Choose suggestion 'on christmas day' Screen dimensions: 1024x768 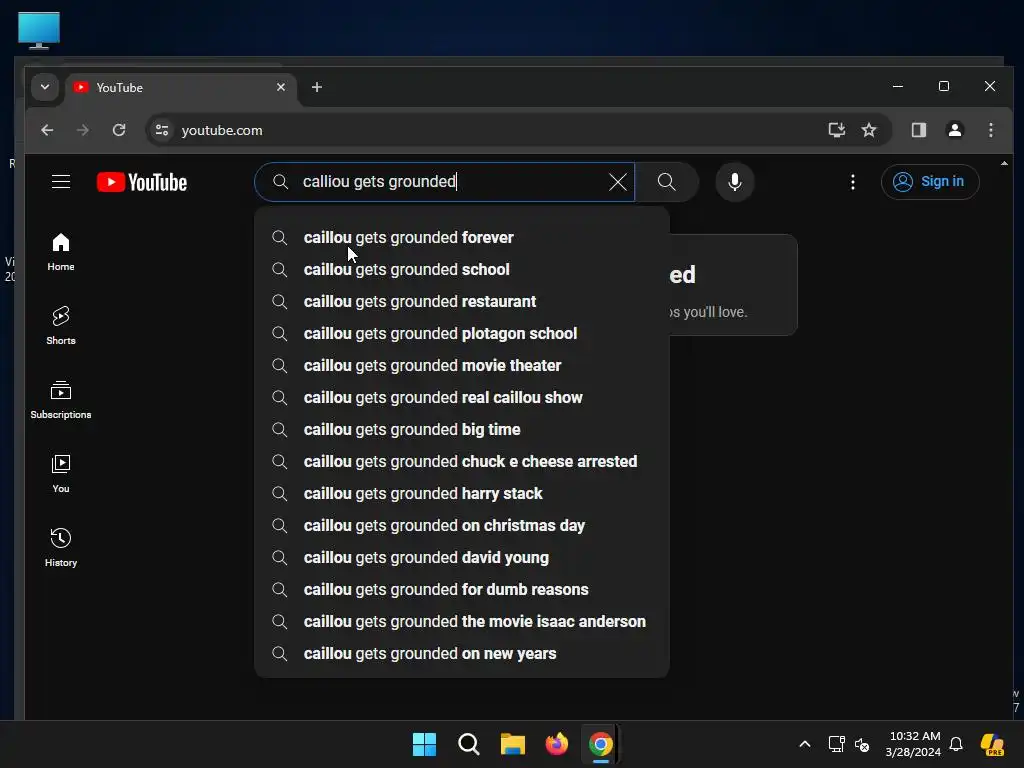[x=462, y=526]
